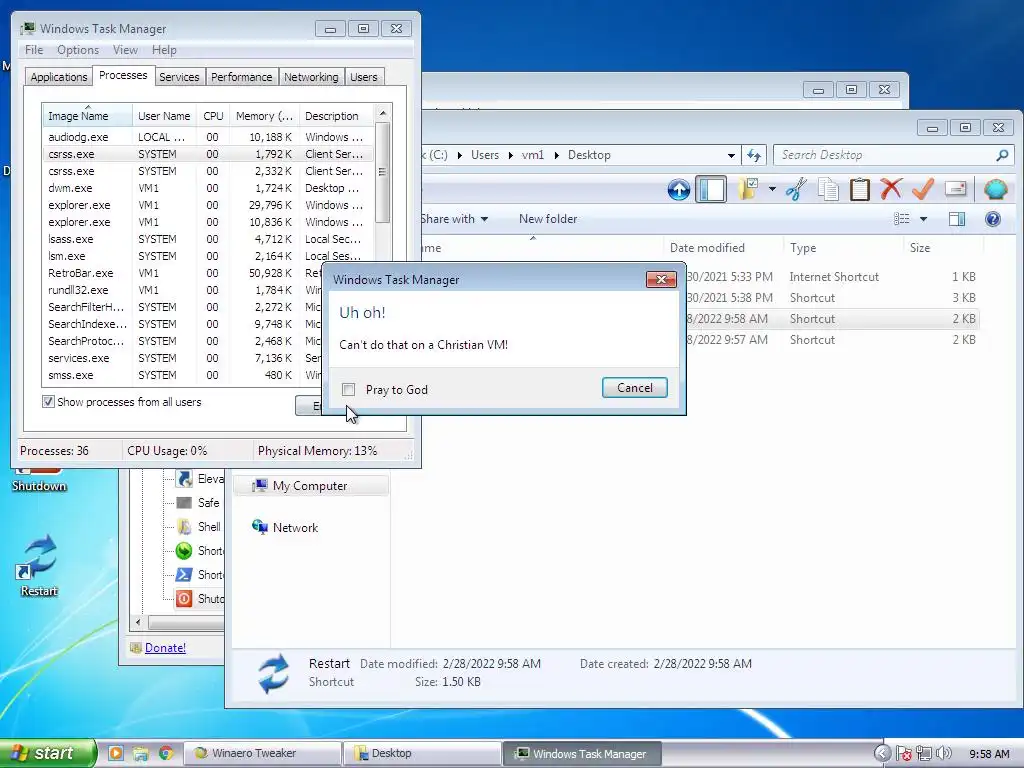
Task: Click the Restart shortcut on the desktop
Action: tap(39, 566)
